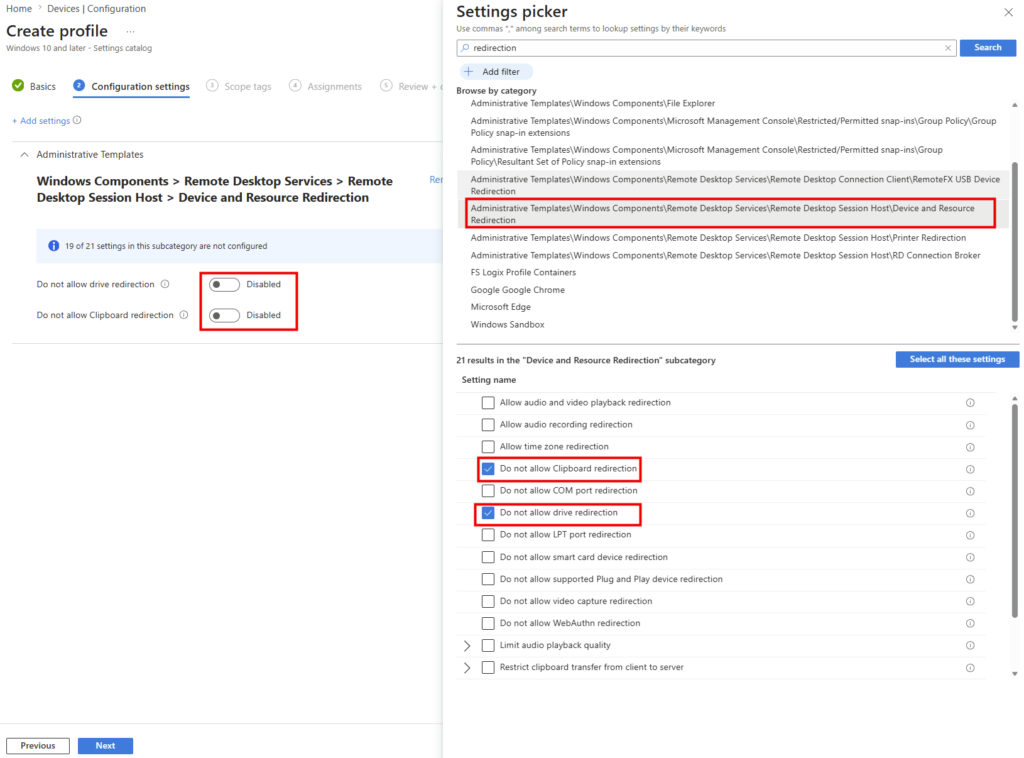This screenshot has width=1024, height=758.
Task: Select the Printer Redirection category
Action: tap(718, 238)
